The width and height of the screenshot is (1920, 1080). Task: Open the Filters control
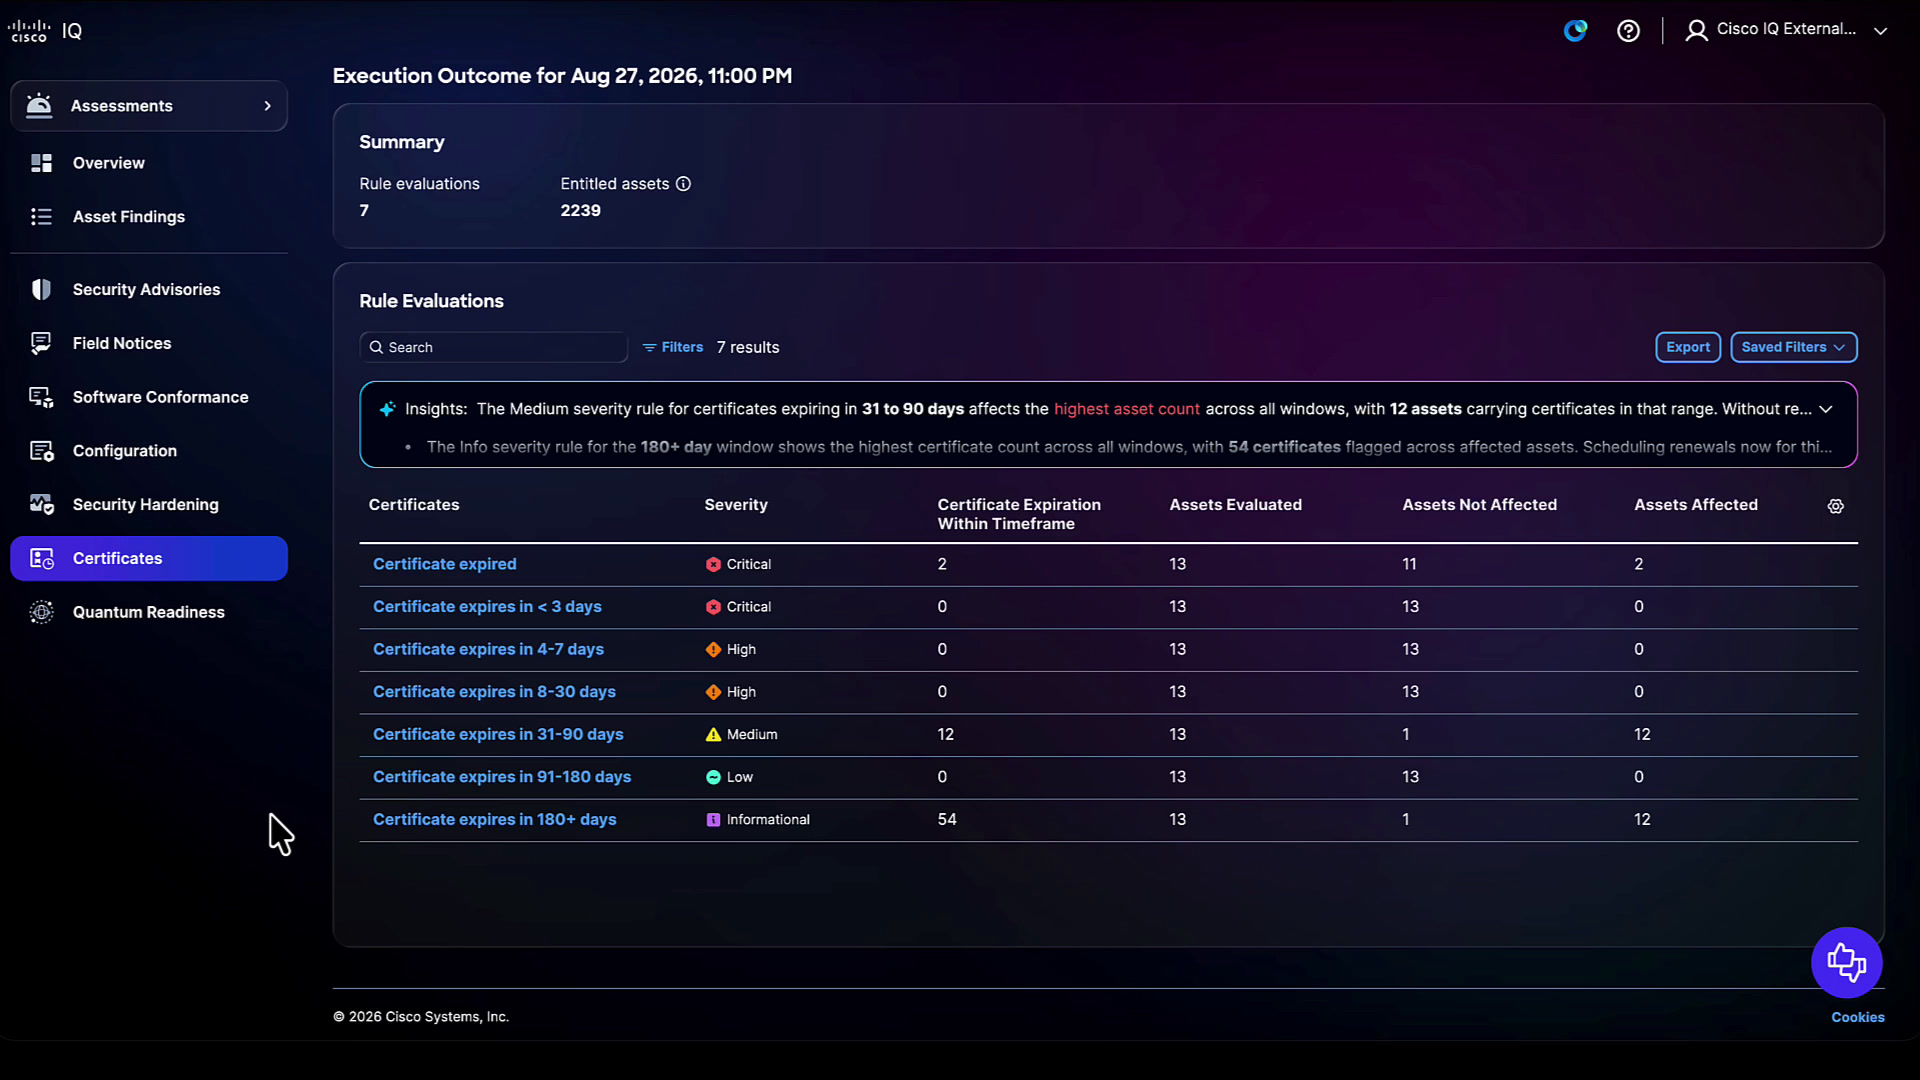click(x=673, y=347)
